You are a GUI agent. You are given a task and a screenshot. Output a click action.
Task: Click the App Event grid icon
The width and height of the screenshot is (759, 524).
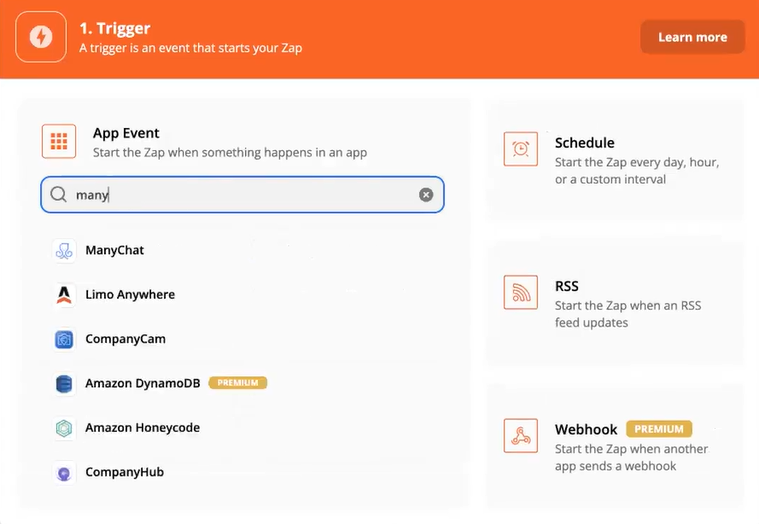(59, 141)
